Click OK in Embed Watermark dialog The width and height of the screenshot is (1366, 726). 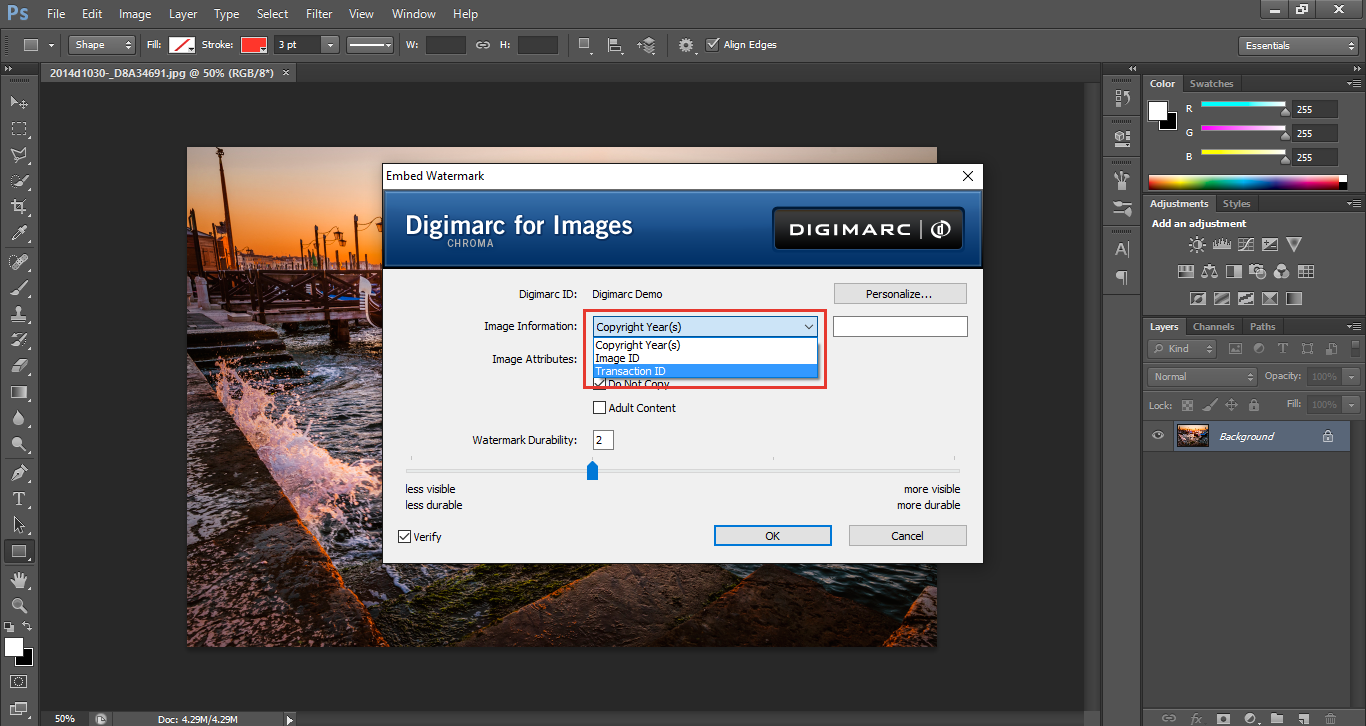773,536
